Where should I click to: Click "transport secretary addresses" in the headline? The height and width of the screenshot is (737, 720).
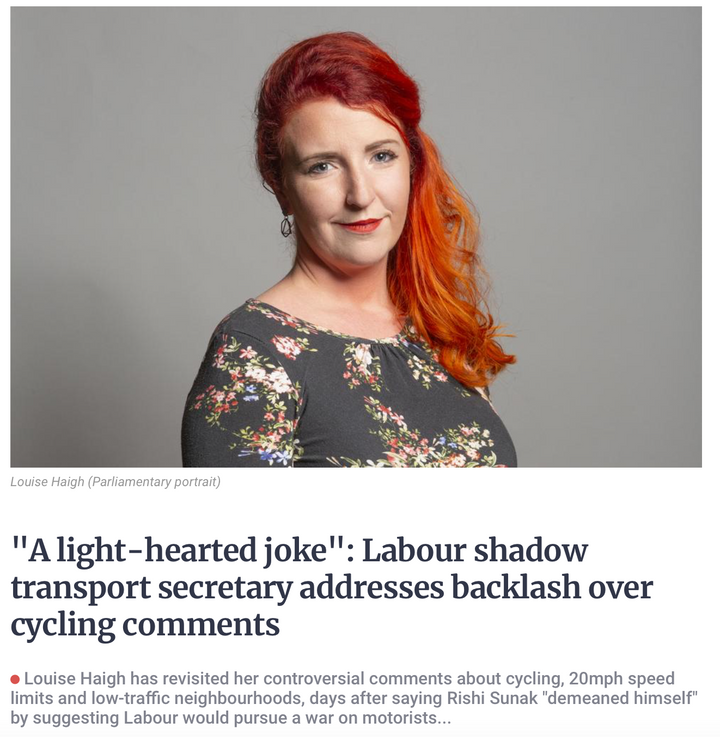click(227, 588)
